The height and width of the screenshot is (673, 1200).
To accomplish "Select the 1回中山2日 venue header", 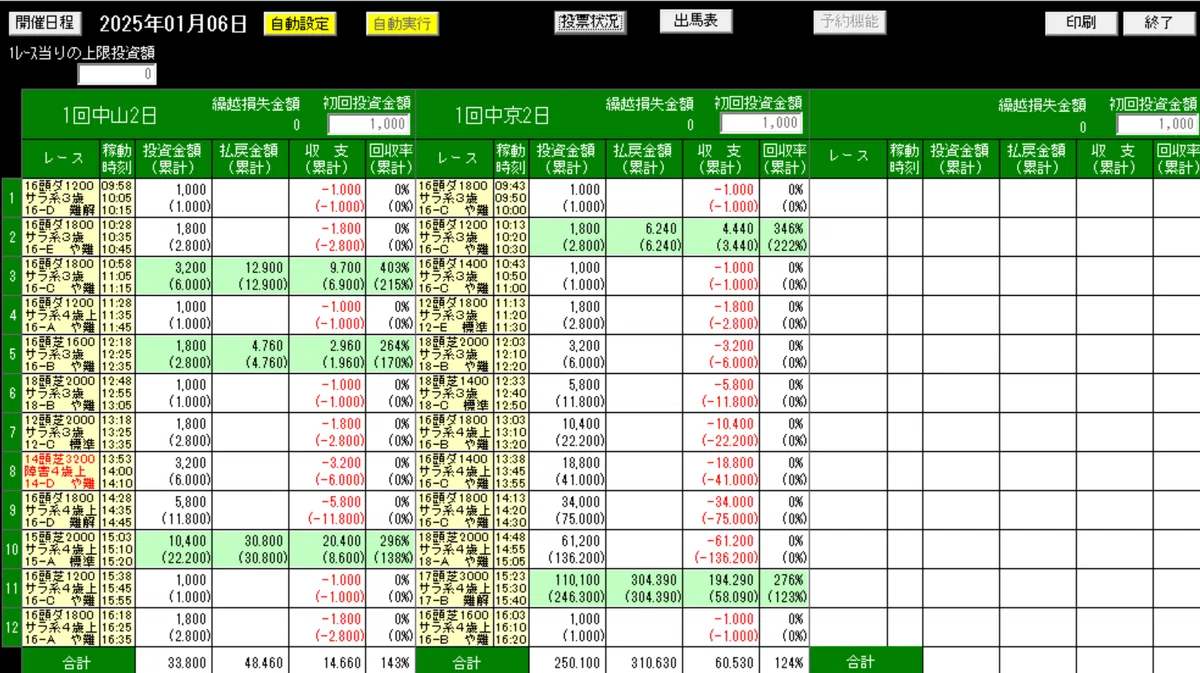I will coord(110,114).
